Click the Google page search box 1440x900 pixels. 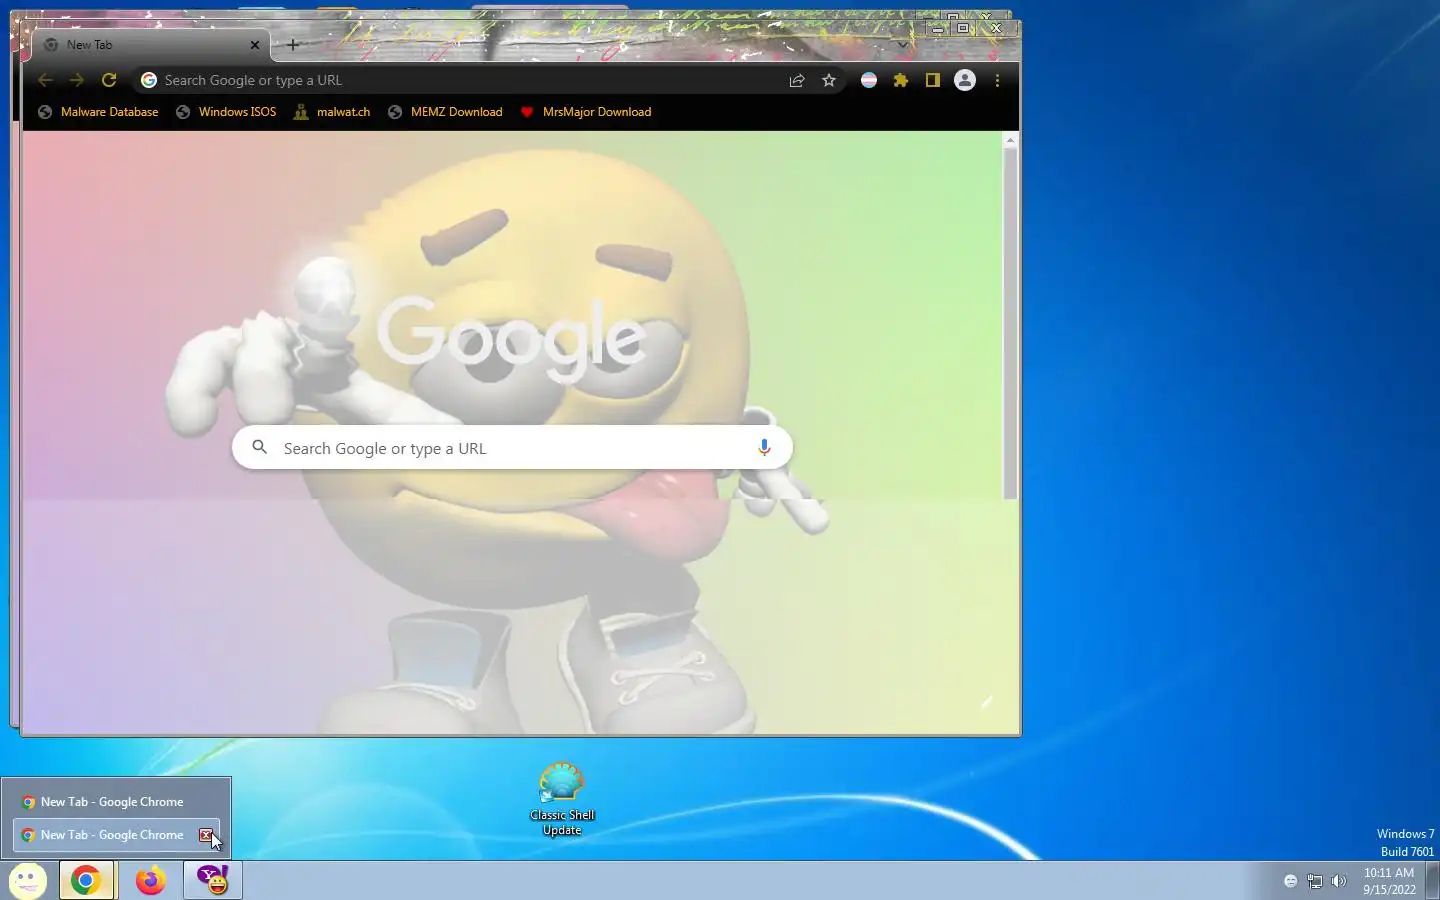click(512, 448)
